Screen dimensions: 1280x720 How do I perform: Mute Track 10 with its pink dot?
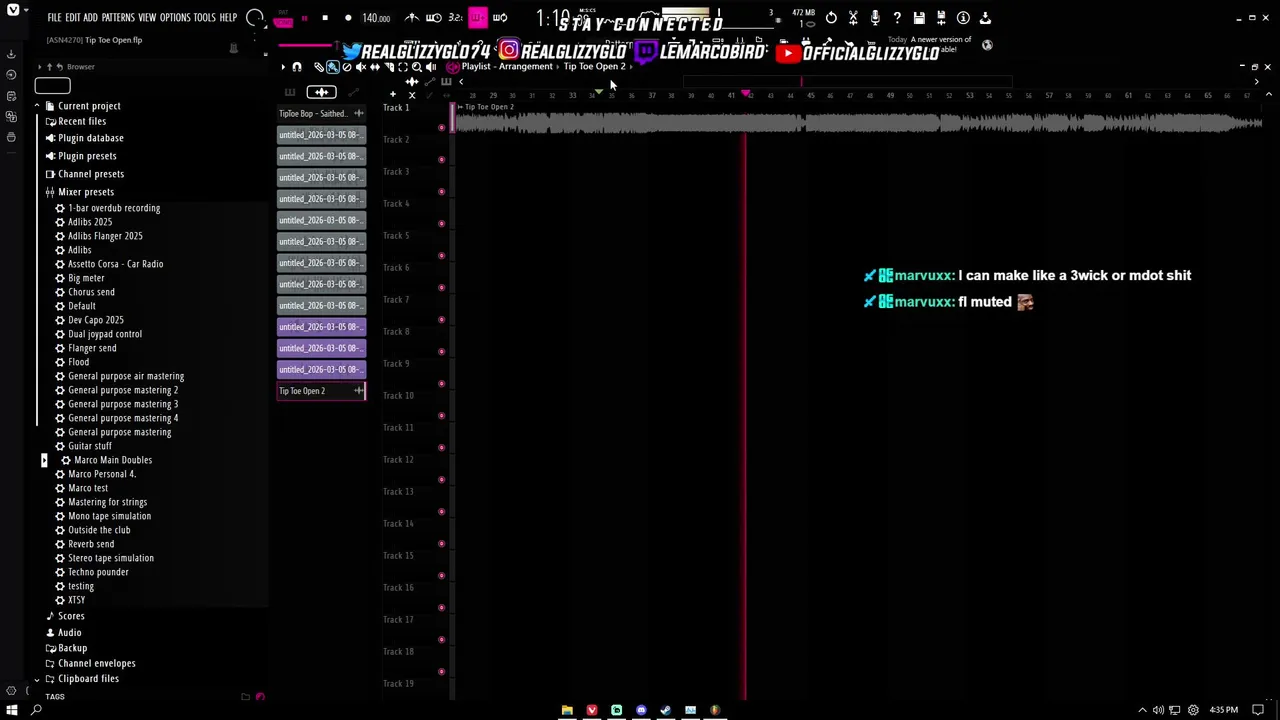pos(441,416)
